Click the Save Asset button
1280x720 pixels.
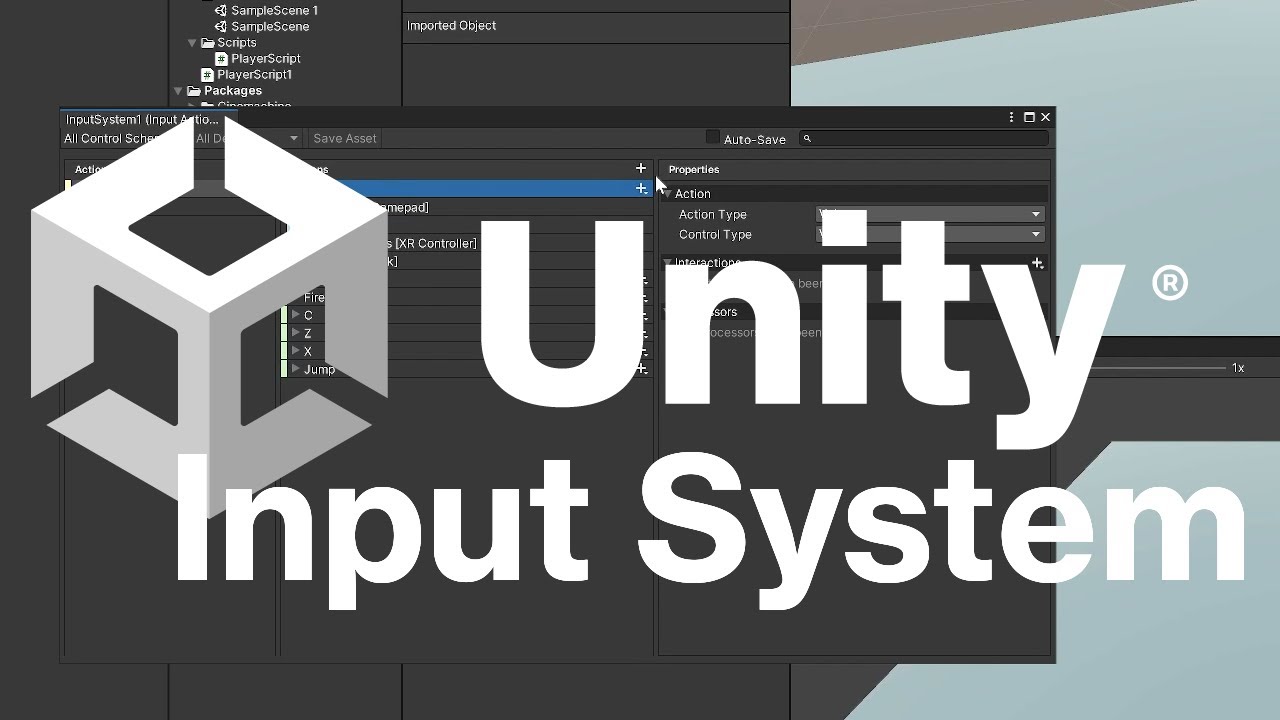point(345,138)
